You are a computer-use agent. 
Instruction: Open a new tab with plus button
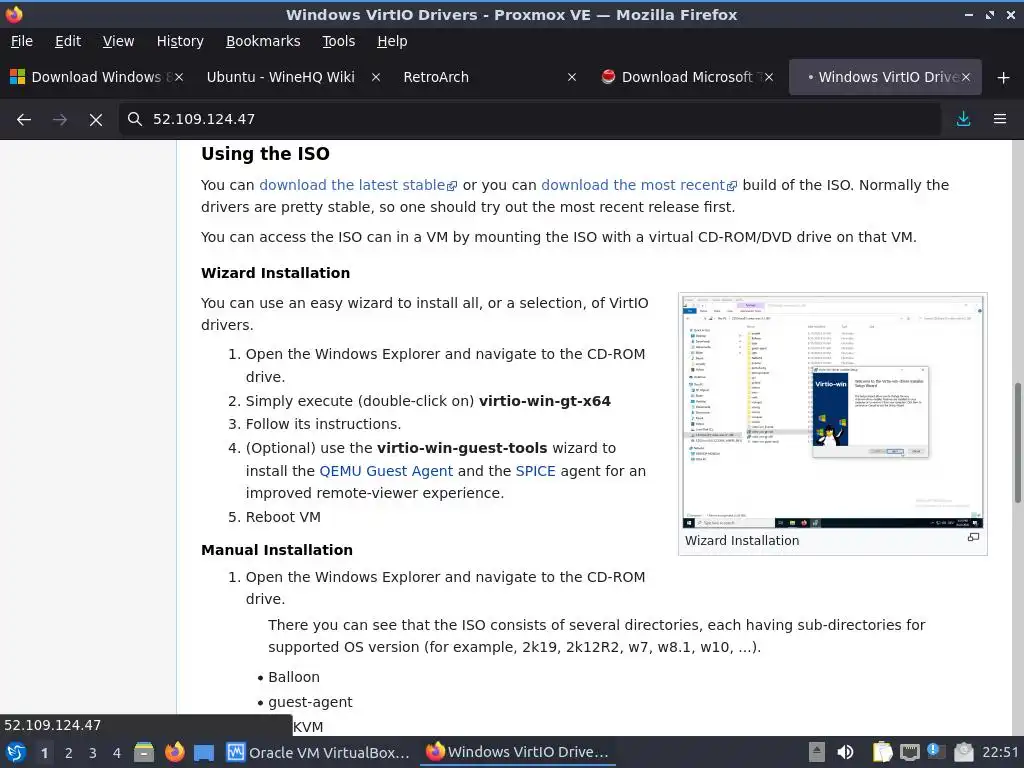pyautogui.click(x=1004, y=77)
